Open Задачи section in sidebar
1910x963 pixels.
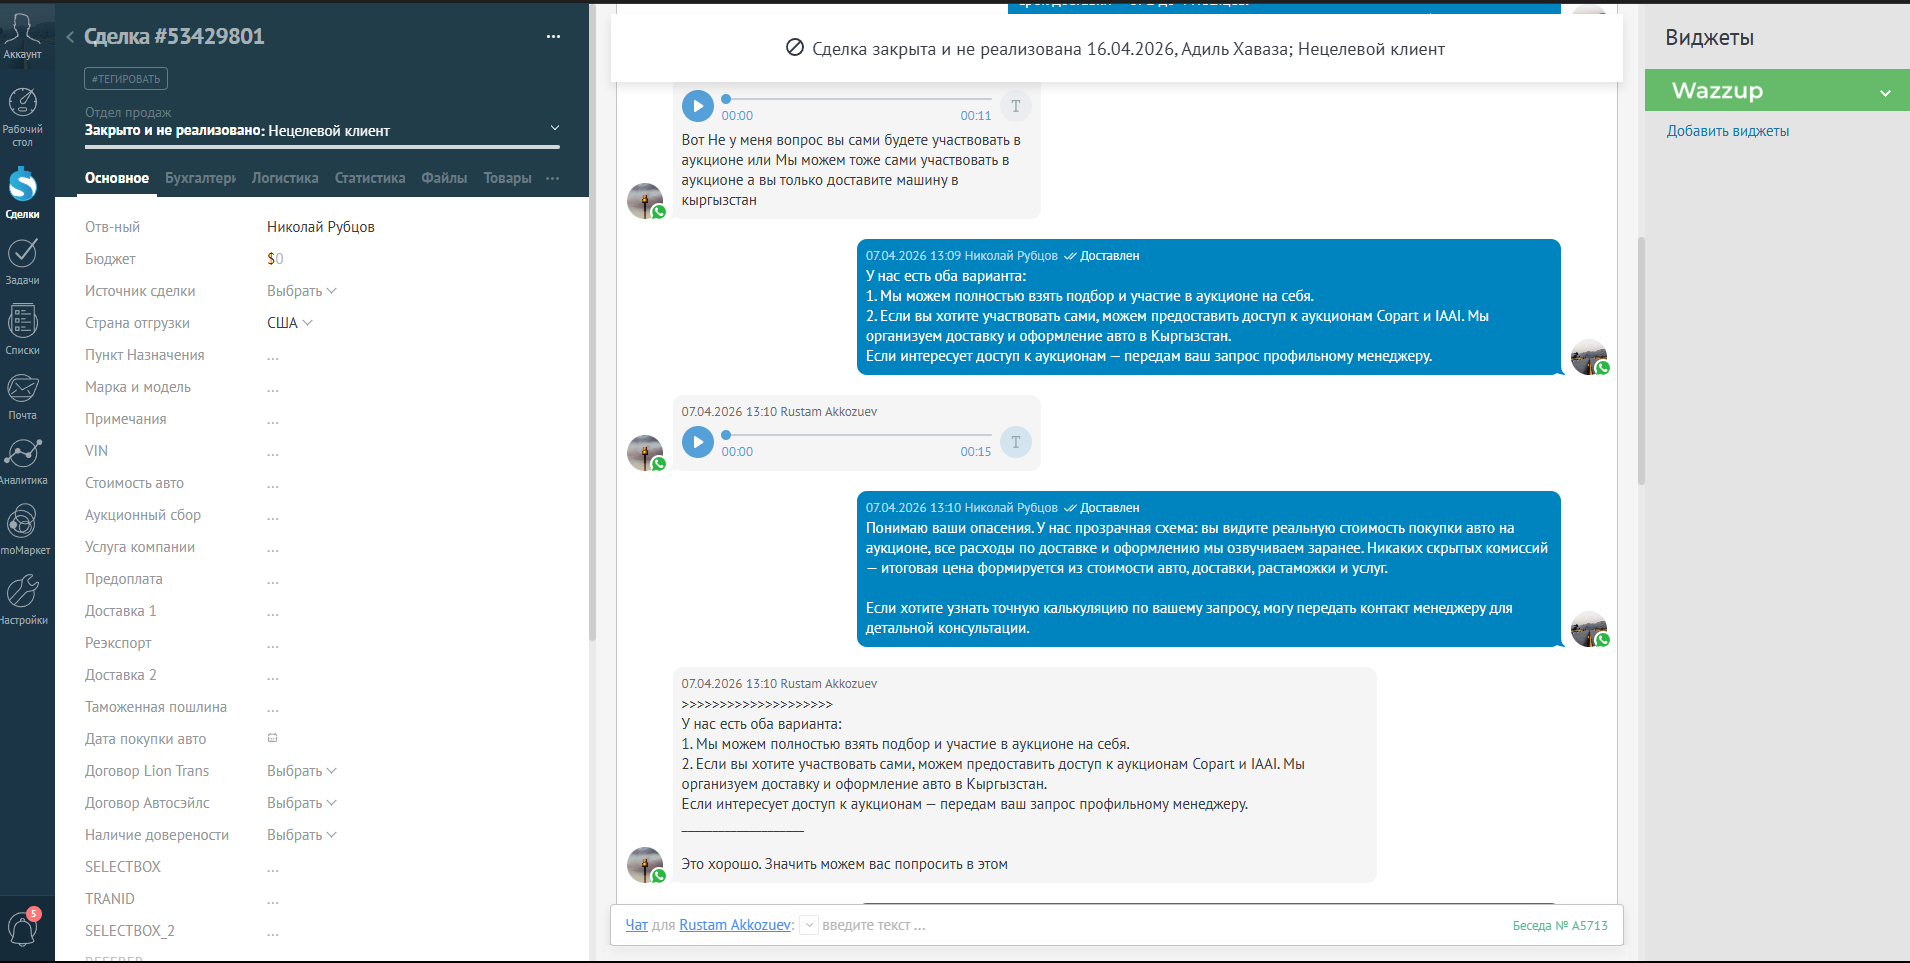point(22,261)
